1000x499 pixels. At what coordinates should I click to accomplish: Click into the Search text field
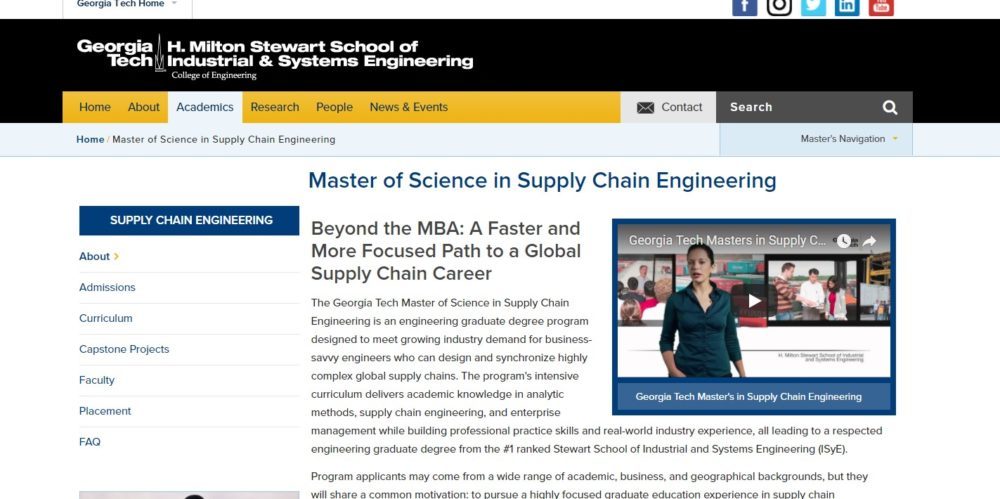(795, 107)
